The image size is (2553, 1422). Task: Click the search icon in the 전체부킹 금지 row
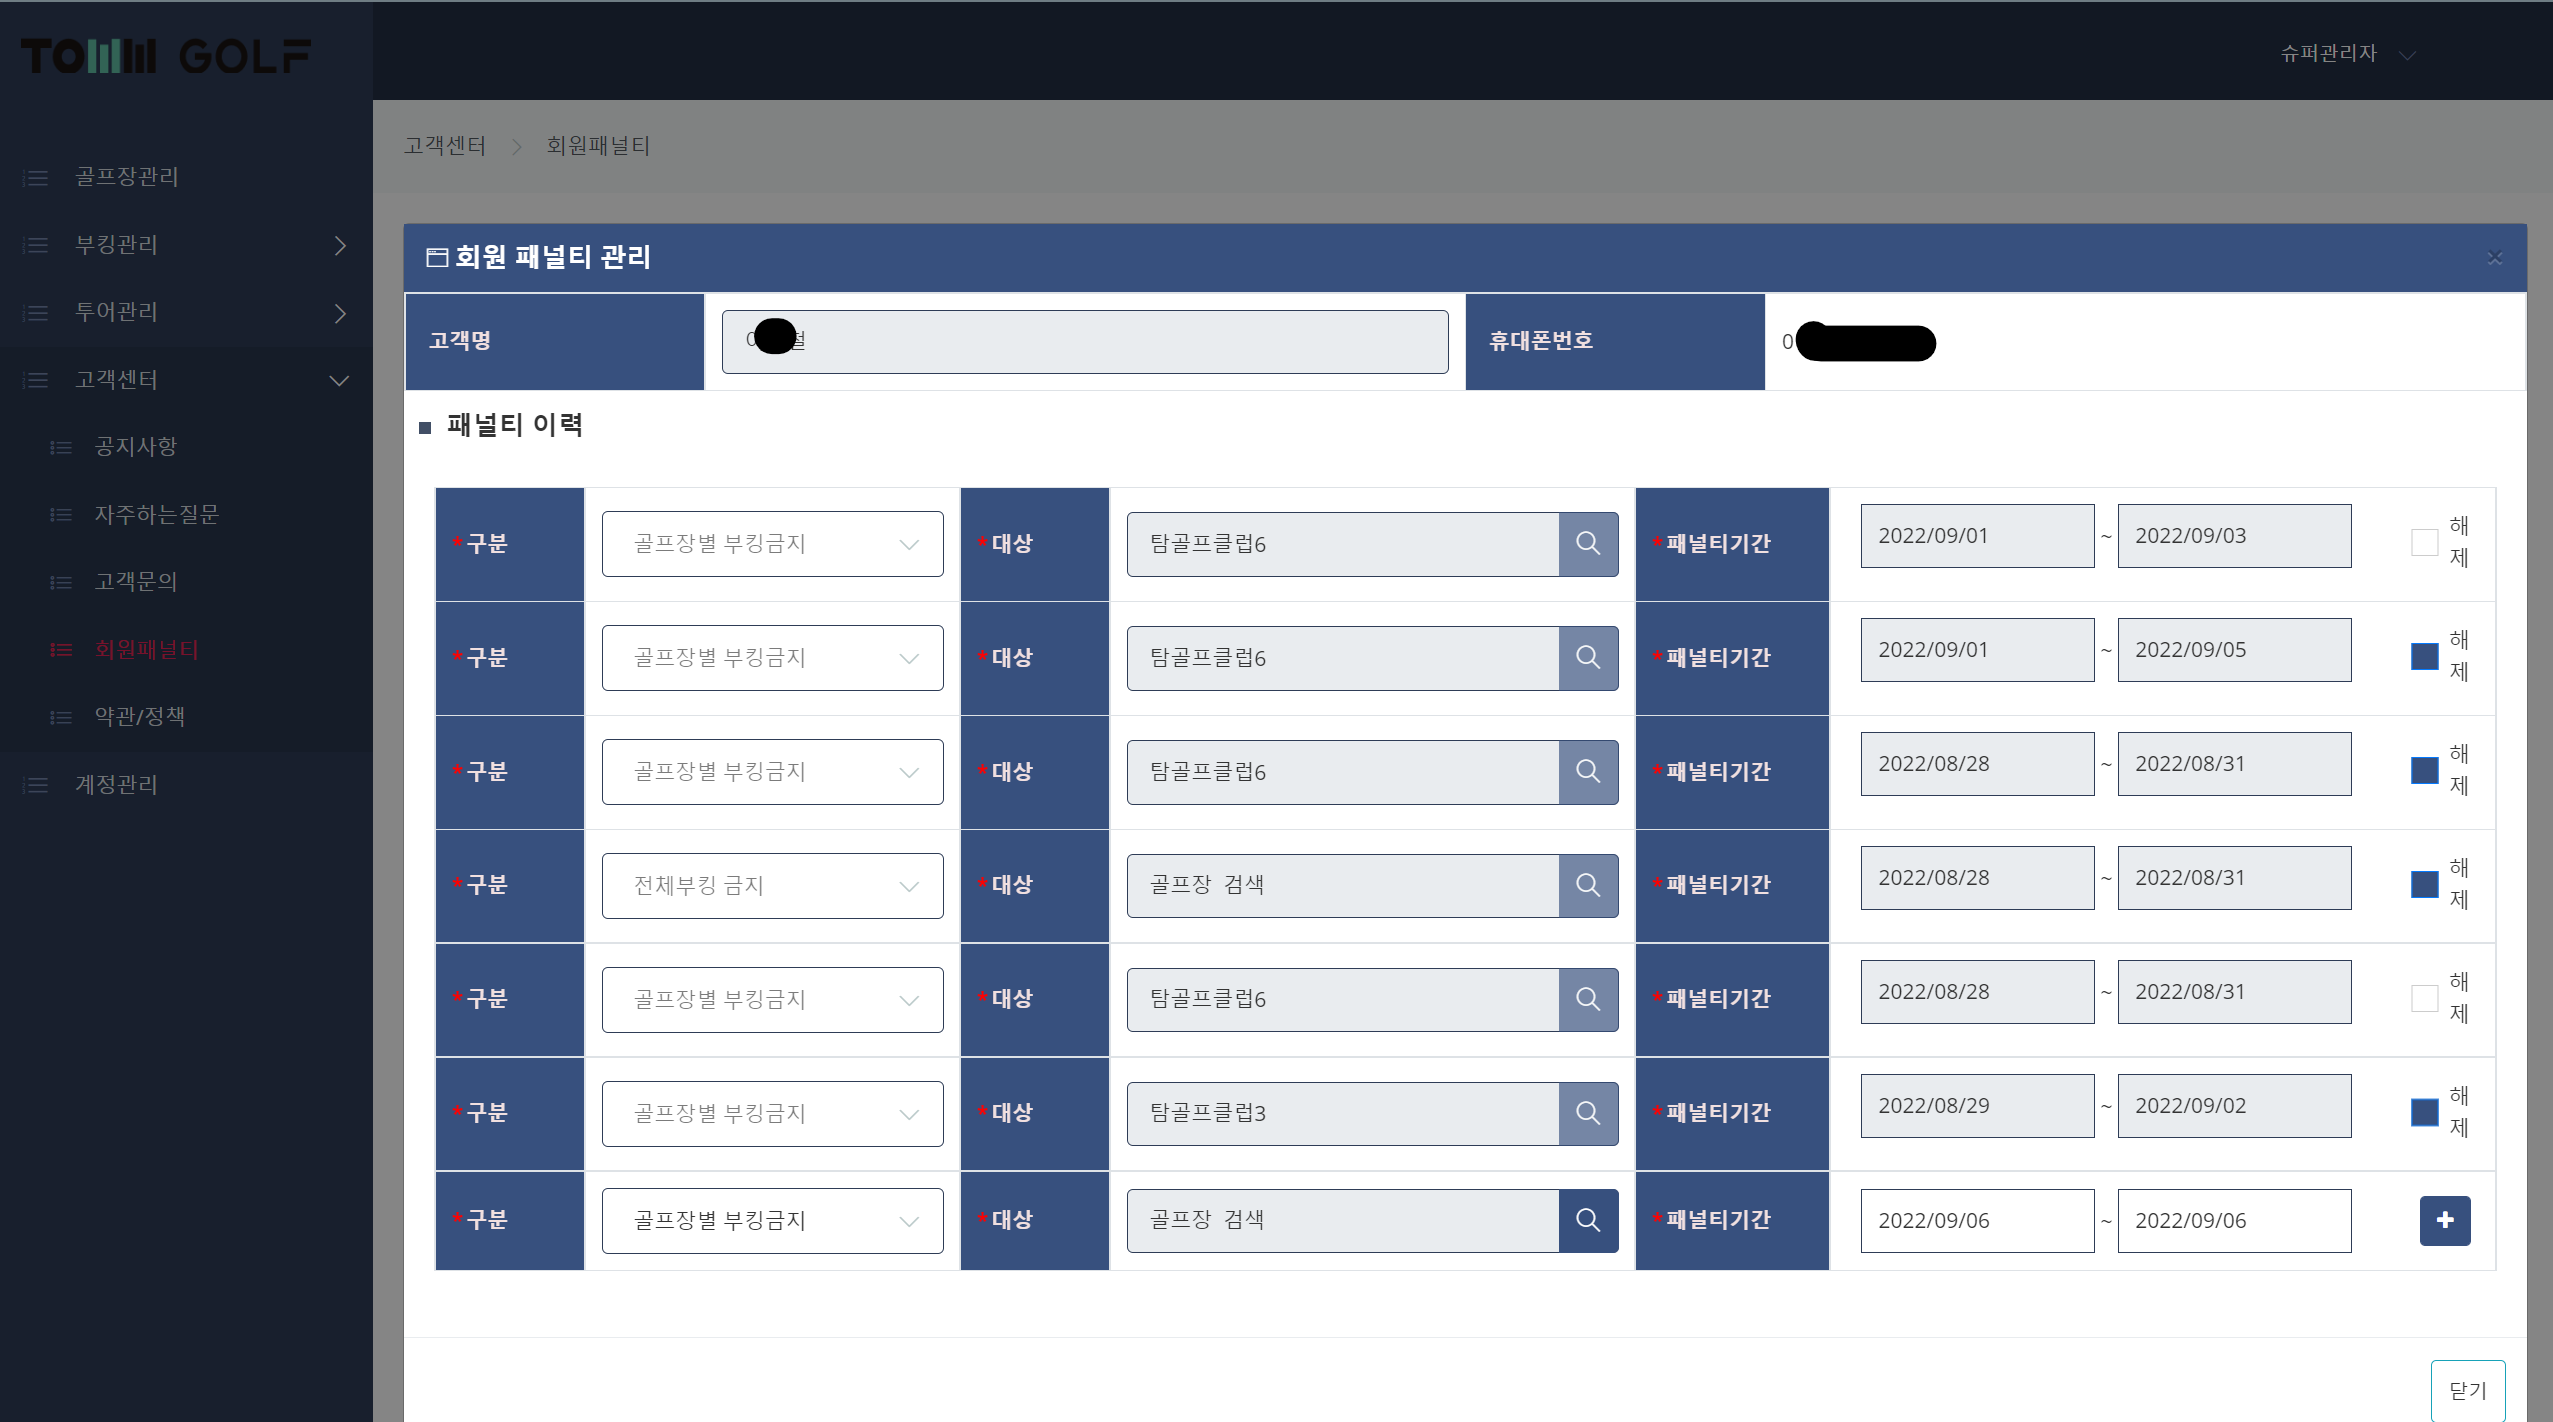click(1588, 885)
